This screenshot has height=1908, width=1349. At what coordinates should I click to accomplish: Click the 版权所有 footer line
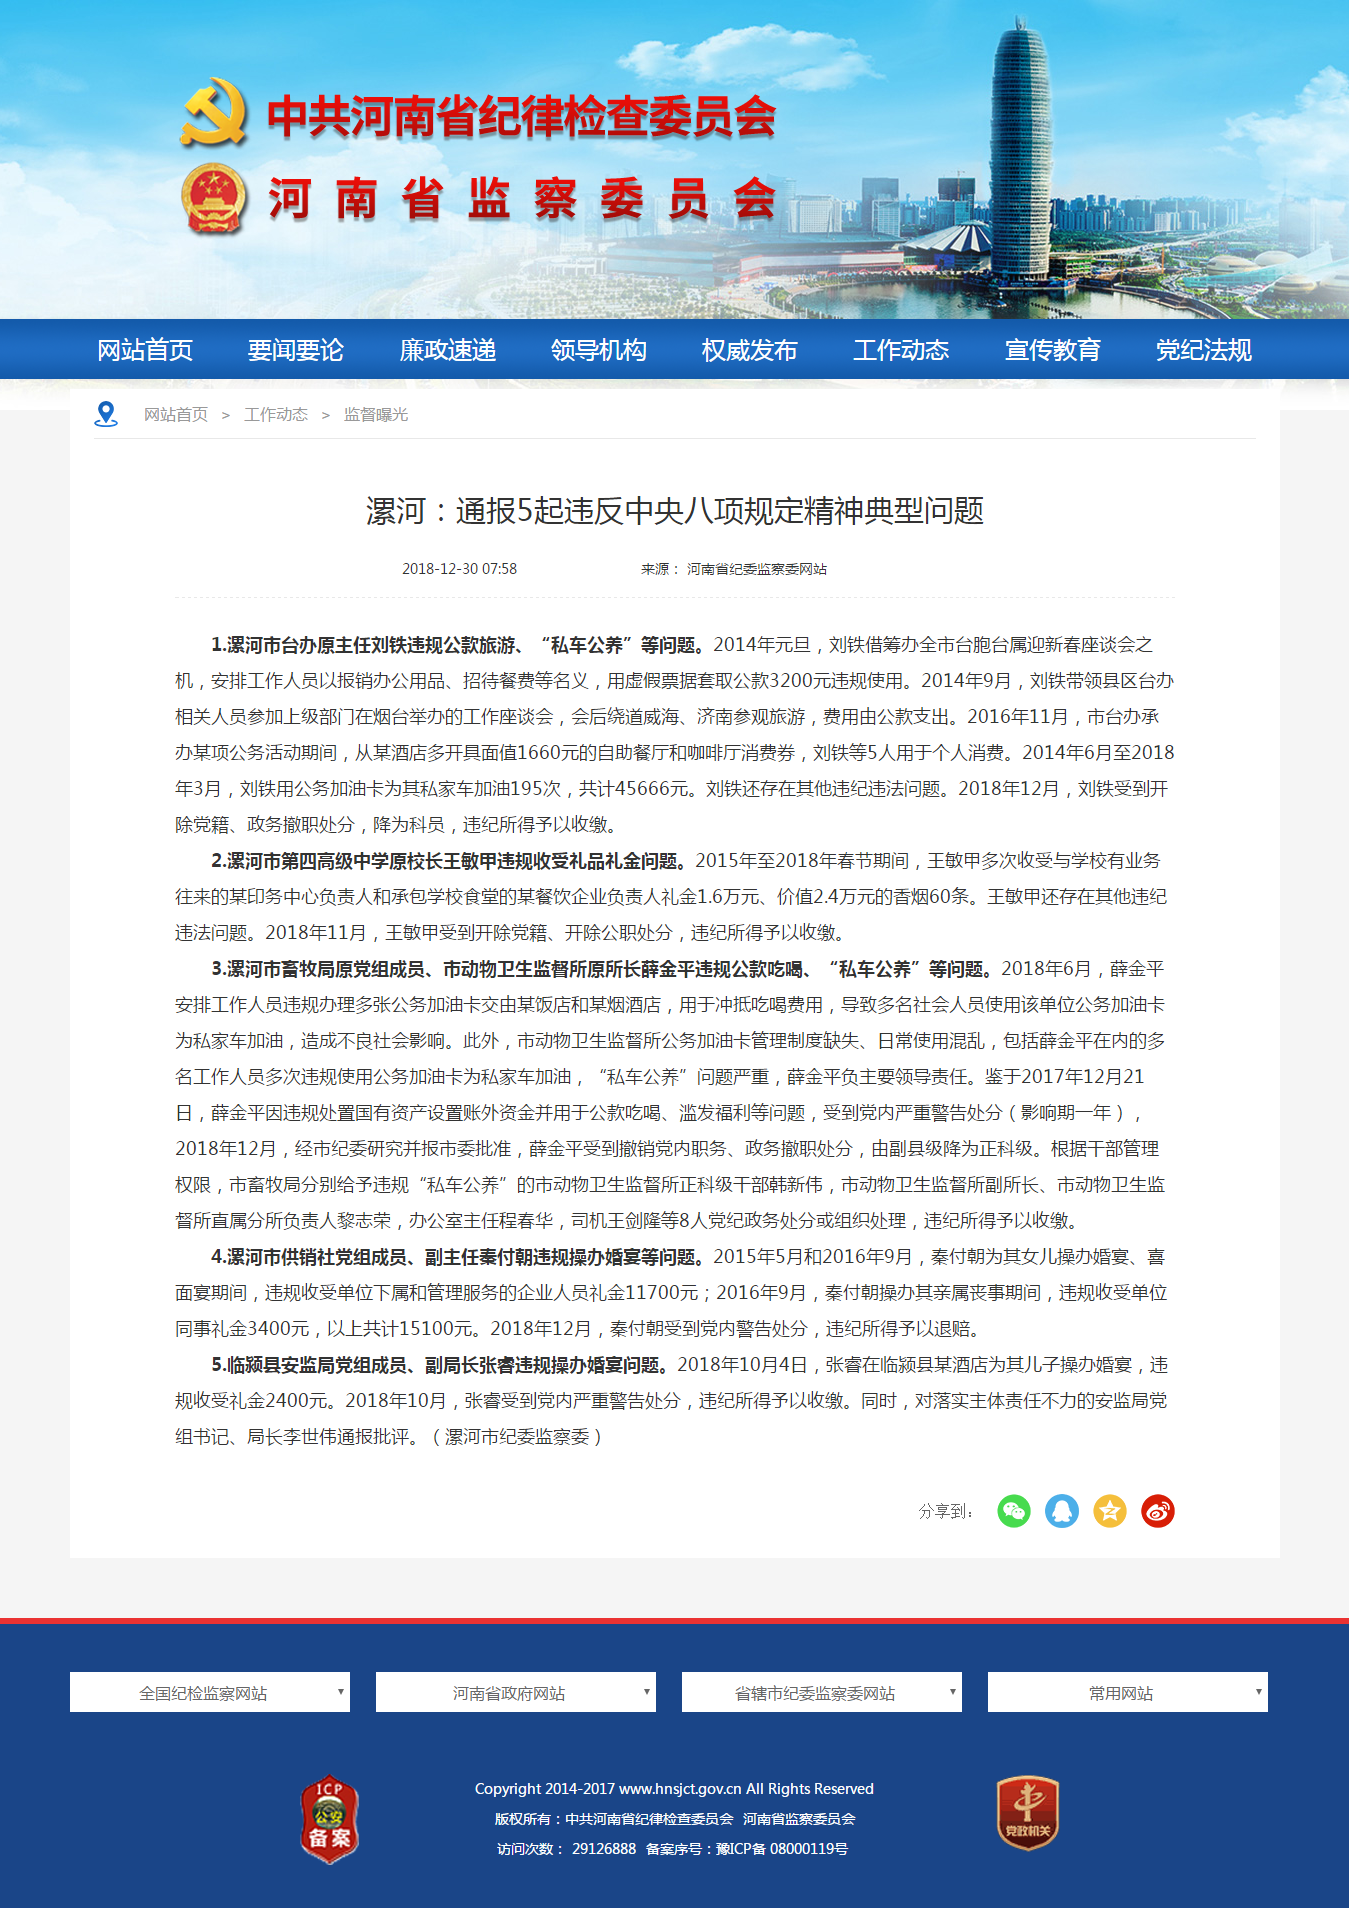click(675, 1818)
